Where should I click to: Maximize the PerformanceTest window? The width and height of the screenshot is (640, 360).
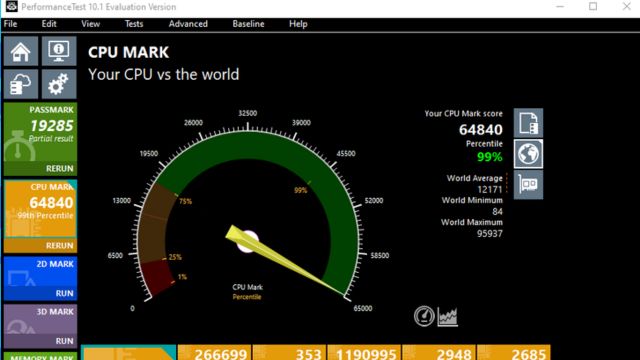coord(593,7)
